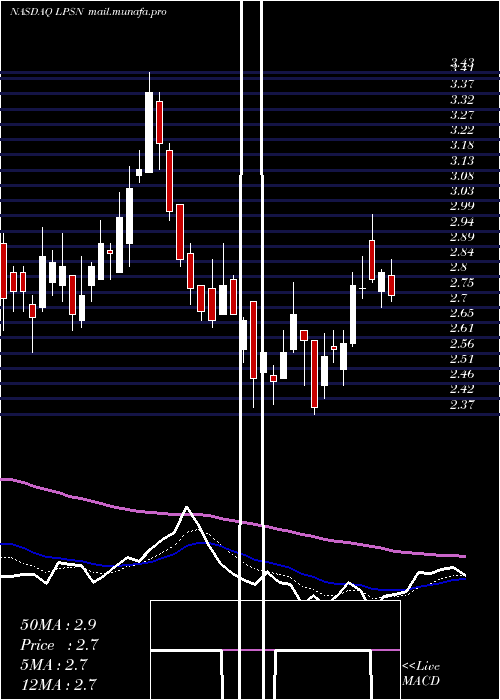Click the 2.37 price axis label
The height and width of the screenshot is (700, 500).
click(x=462, y=404)
